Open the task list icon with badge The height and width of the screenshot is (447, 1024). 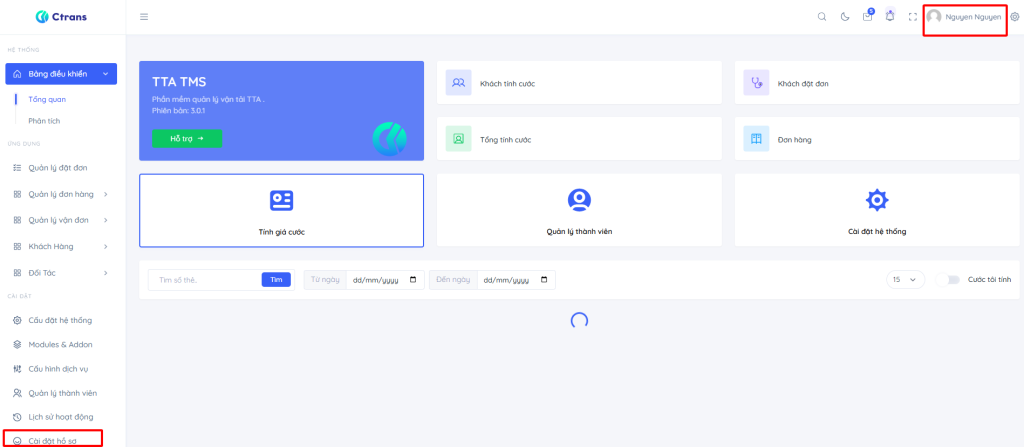pos(867,17)
